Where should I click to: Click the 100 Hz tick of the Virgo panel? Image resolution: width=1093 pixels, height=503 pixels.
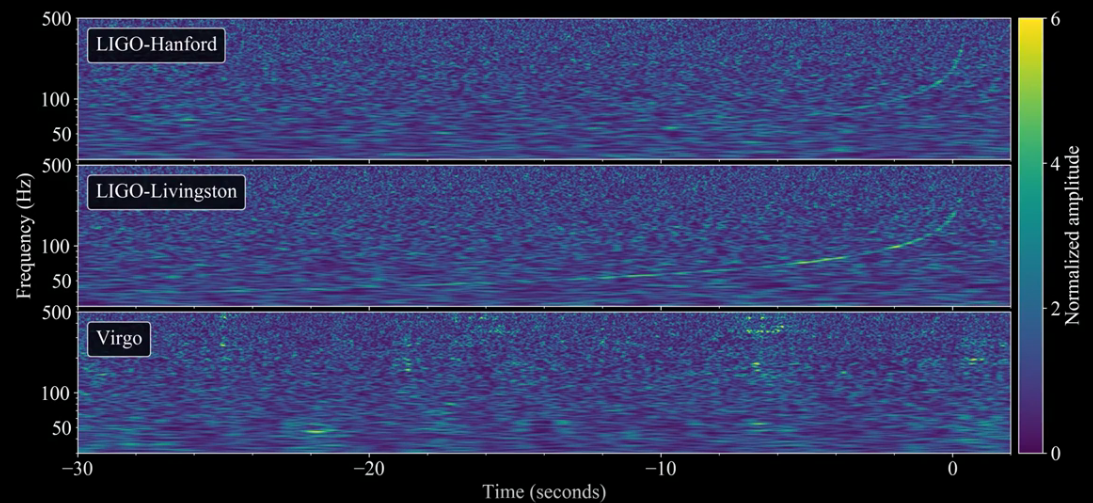click(58, 393)
